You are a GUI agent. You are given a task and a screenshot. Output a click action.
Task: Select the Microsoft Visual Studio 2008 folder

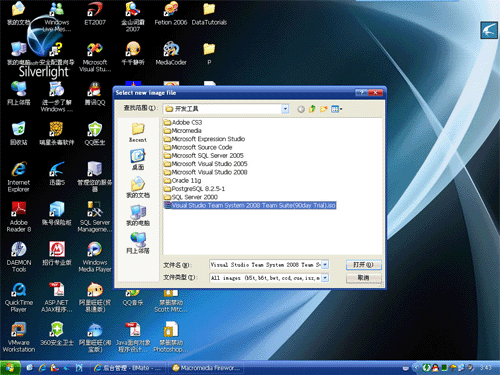206,172
